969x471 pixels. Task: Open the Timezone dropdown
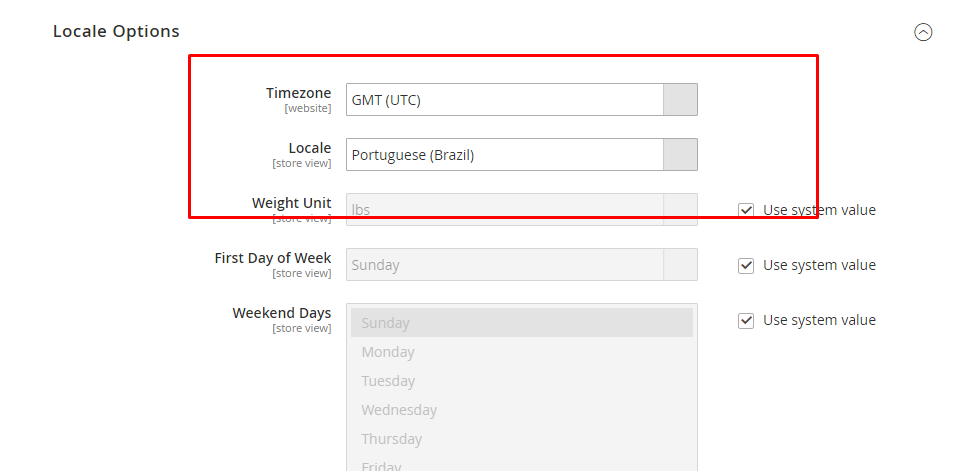(x=505, y=100)
